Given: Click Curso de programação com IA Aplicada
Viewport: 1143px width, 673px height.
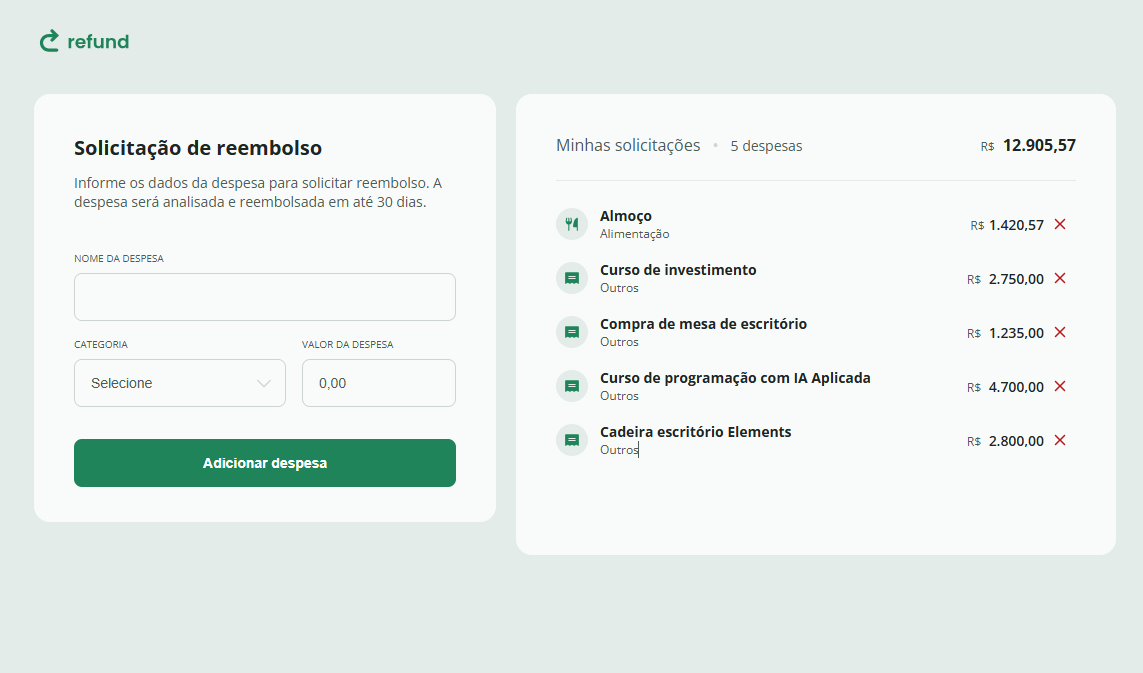Looking at the screenshot, I should point(735,378).
